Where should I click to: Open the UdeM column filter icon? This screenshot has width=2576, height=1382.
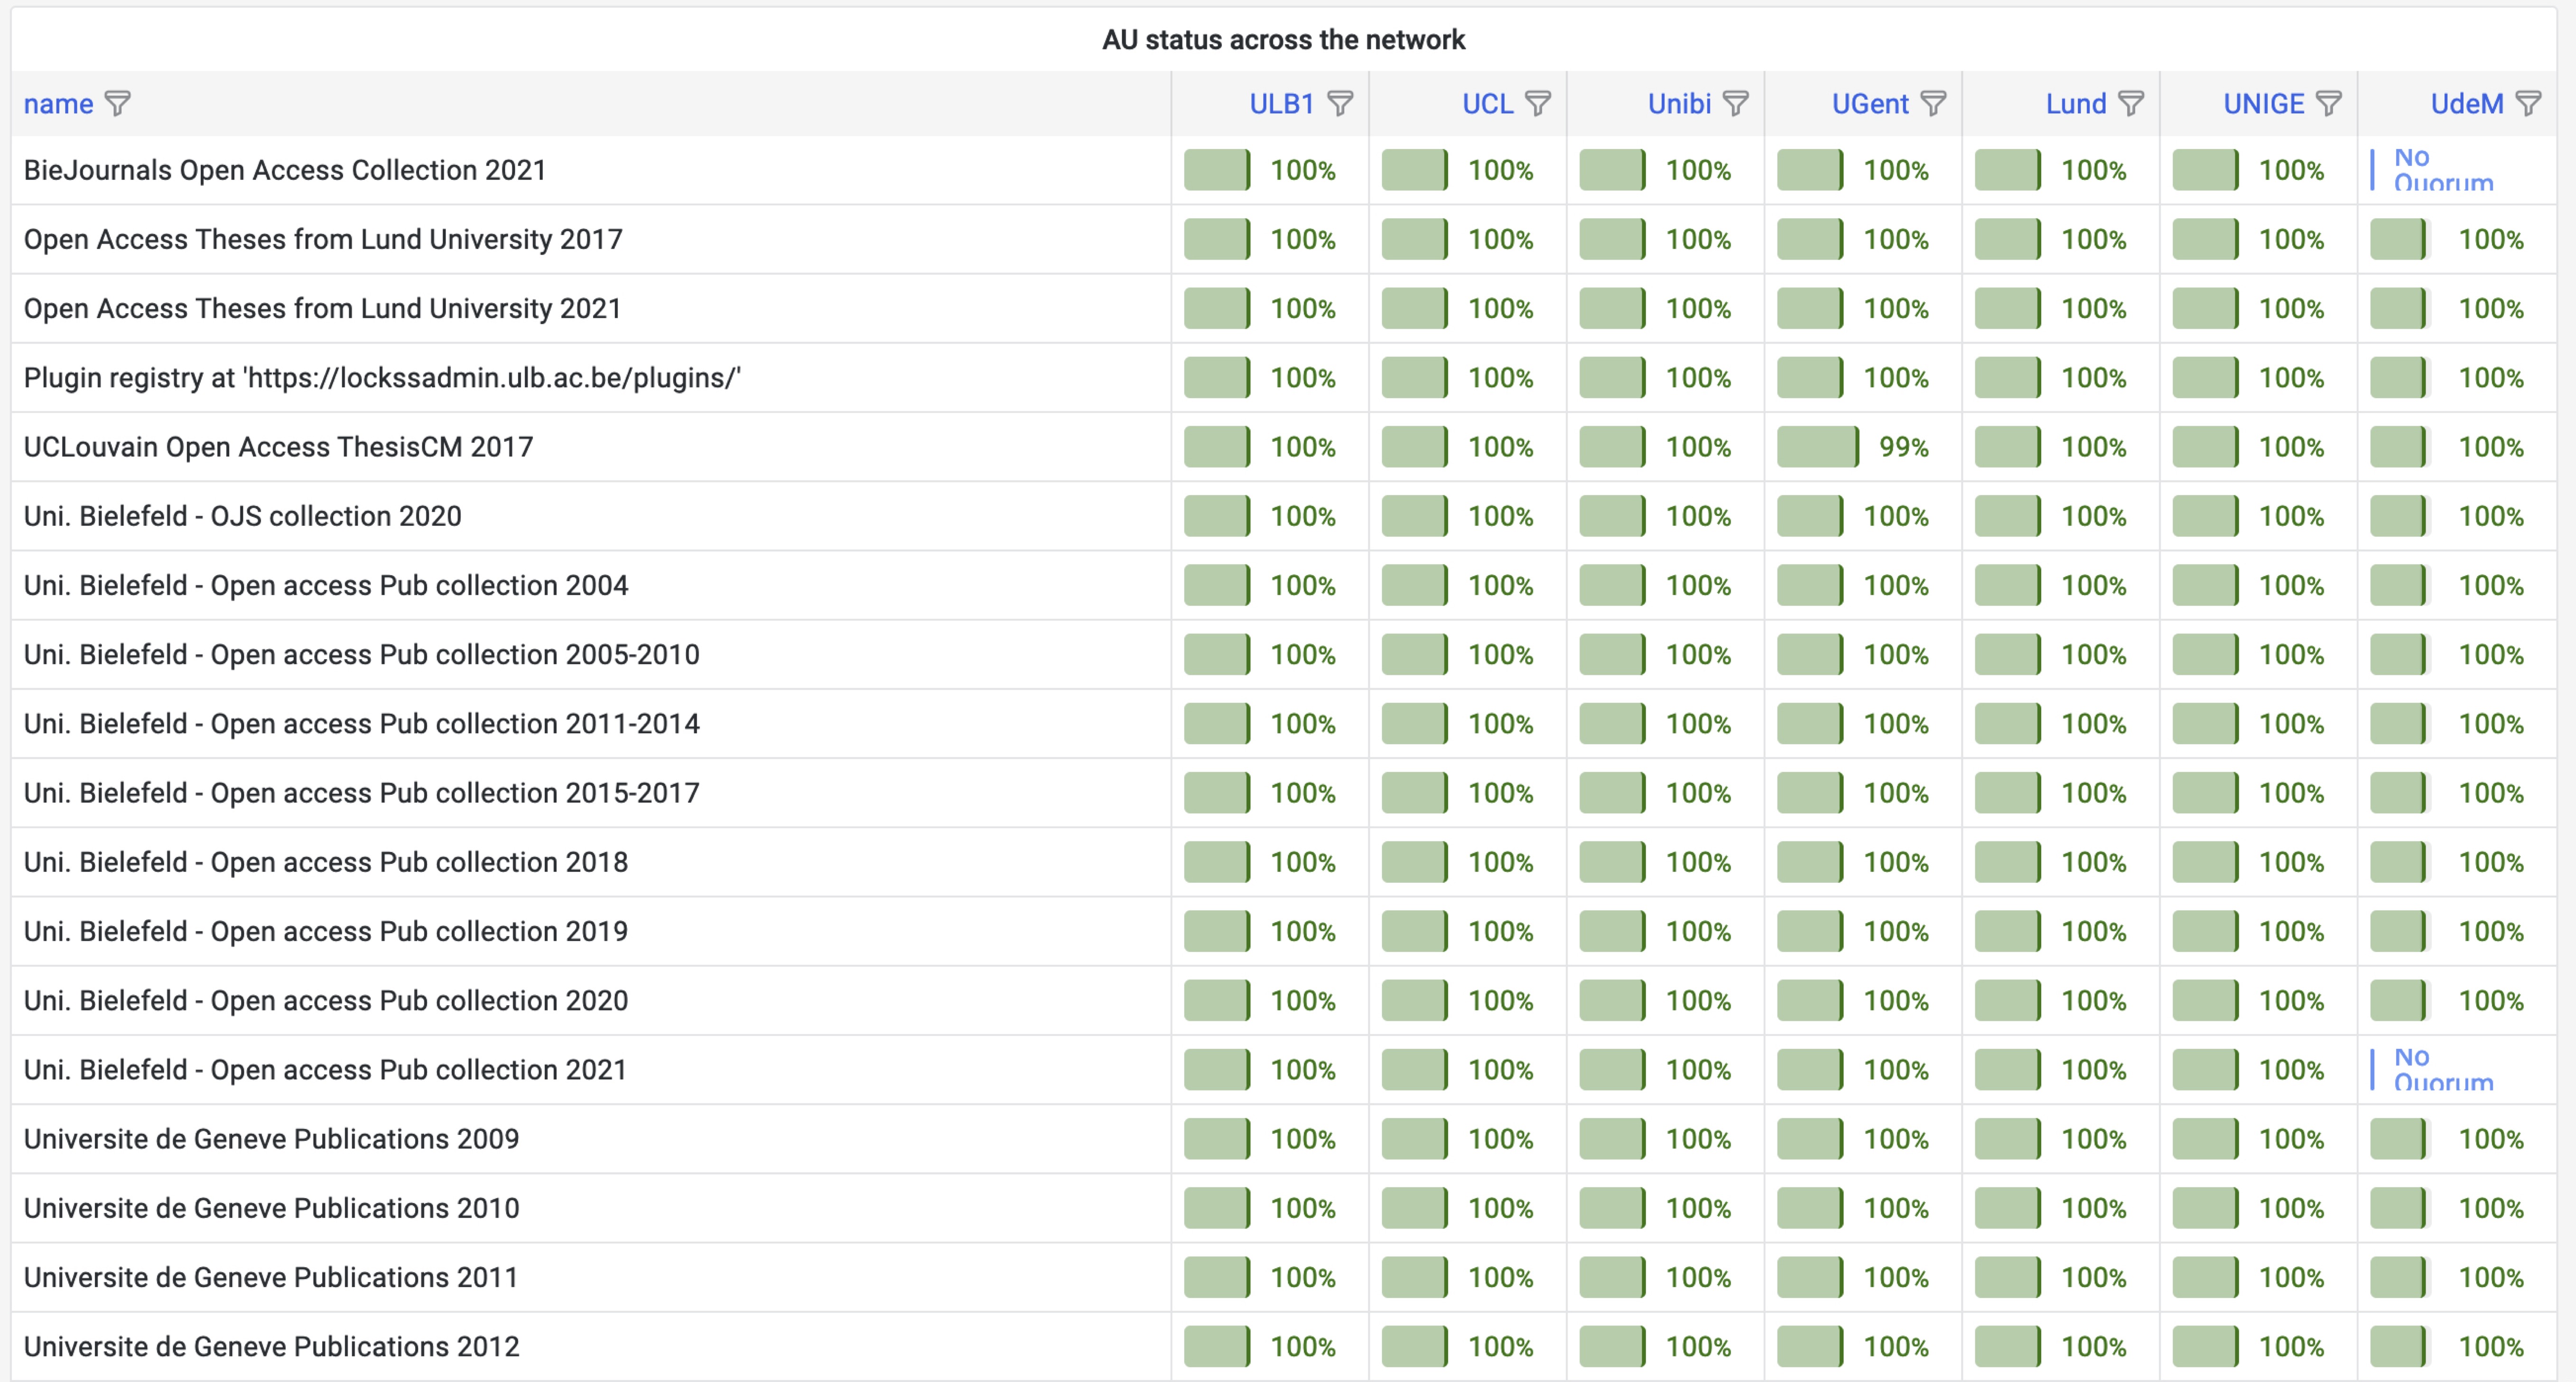coord(2528,104)
